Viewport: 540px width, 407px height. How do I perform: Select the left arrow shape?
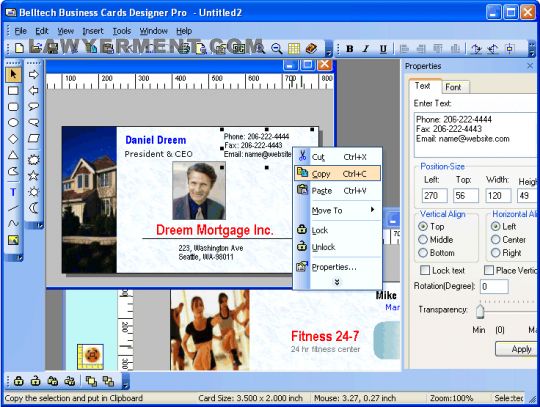coord(33,91)
